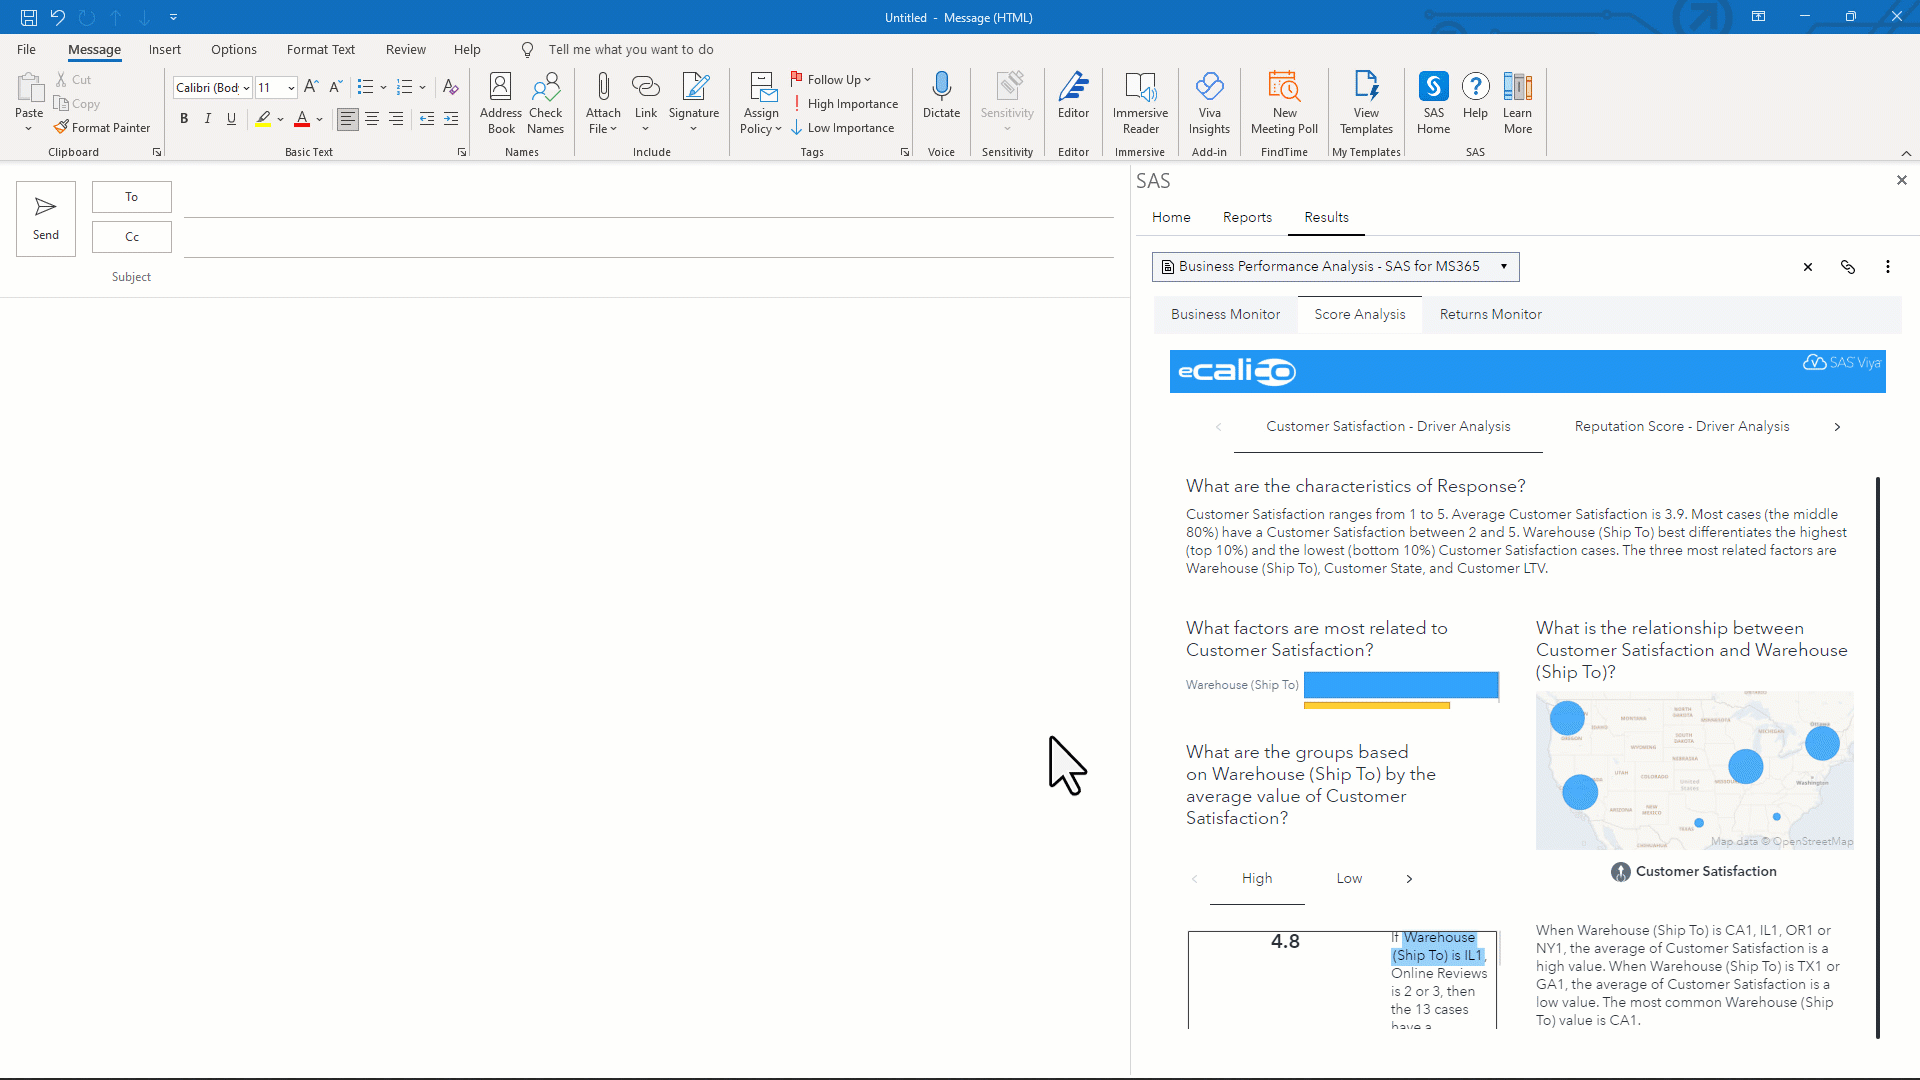Switch to the Insert ribbon tab
1920x1080 pixels.
tap(165, 50)
